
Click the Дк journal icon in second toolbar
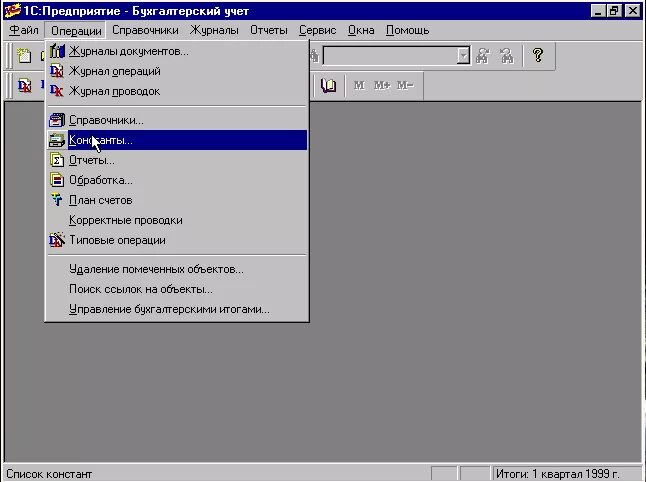pyautogui.click(x=25, y=85)
